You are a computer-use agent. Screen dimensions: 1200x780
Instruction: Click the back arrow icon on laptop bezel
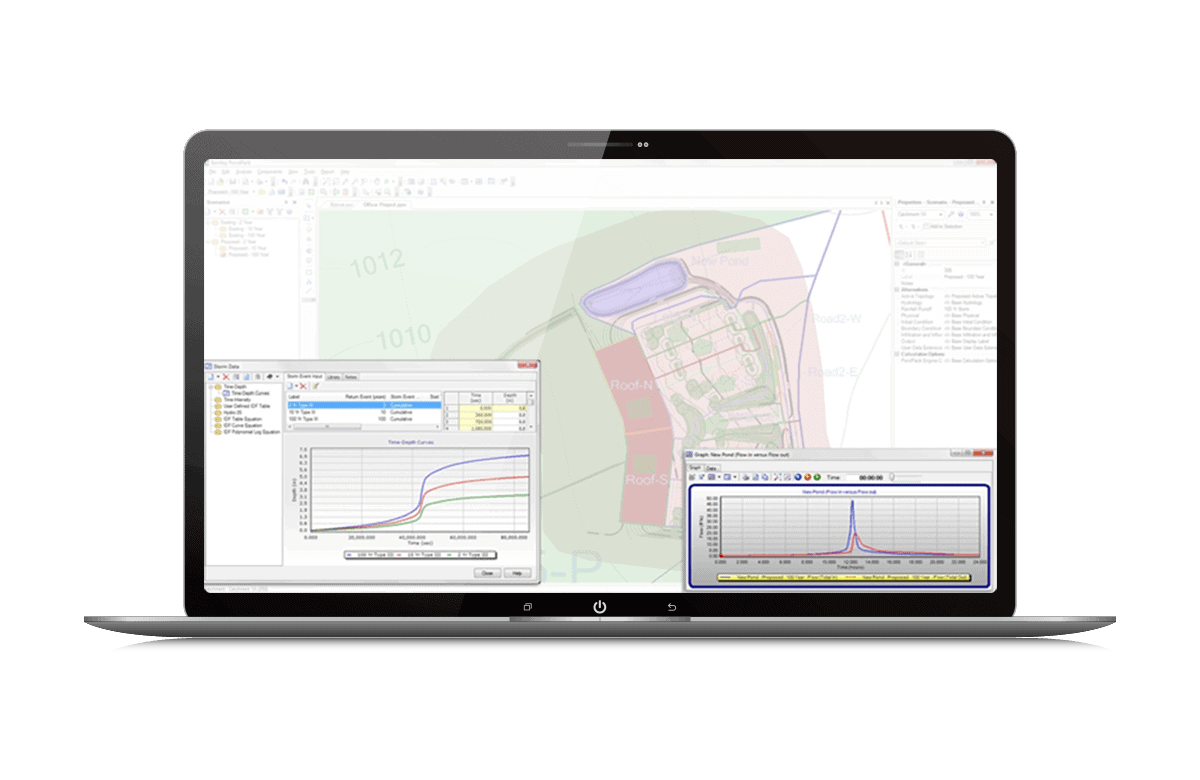click(672, 607)
